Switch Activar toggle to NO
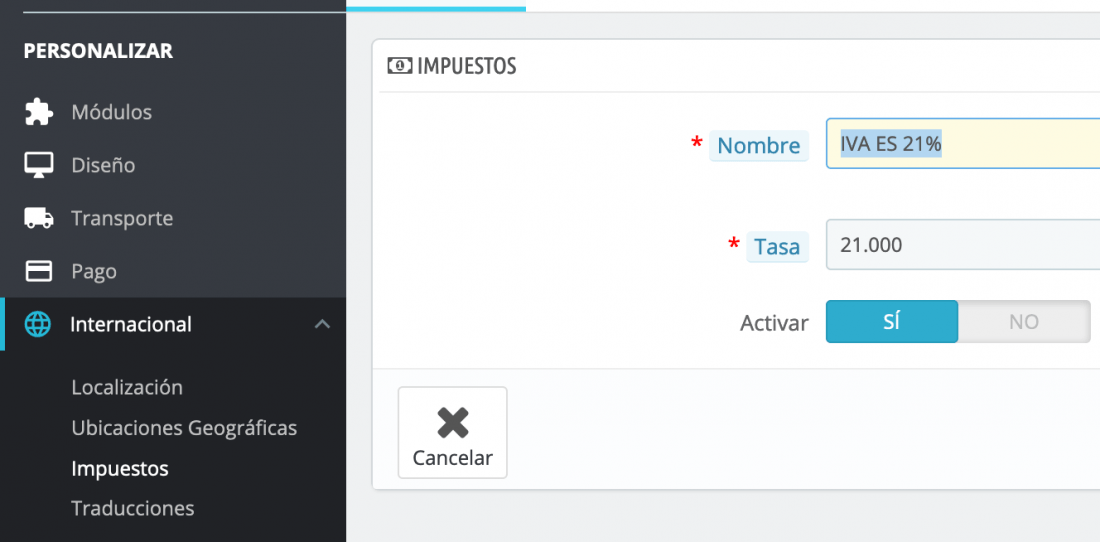Image resolution: width=1100 pixels, height=542 pixels. tap(1024, 322)
